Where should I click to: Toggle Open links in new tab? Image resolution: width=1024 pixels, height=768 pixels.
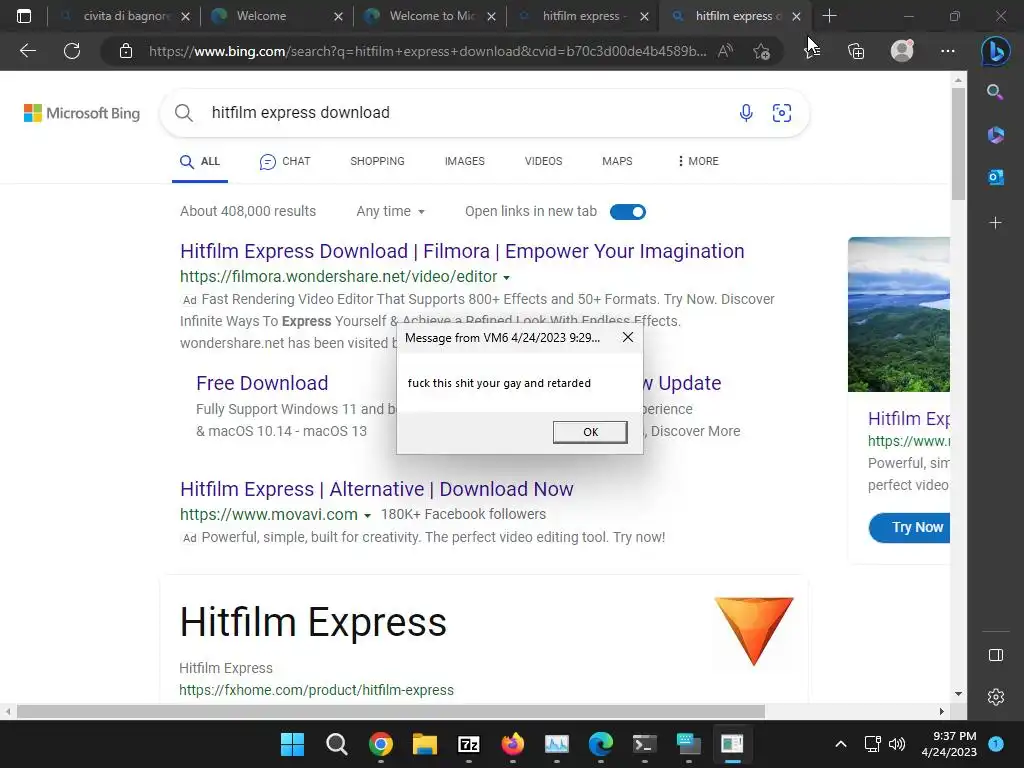pyautogui.click(x=628, y=212)
